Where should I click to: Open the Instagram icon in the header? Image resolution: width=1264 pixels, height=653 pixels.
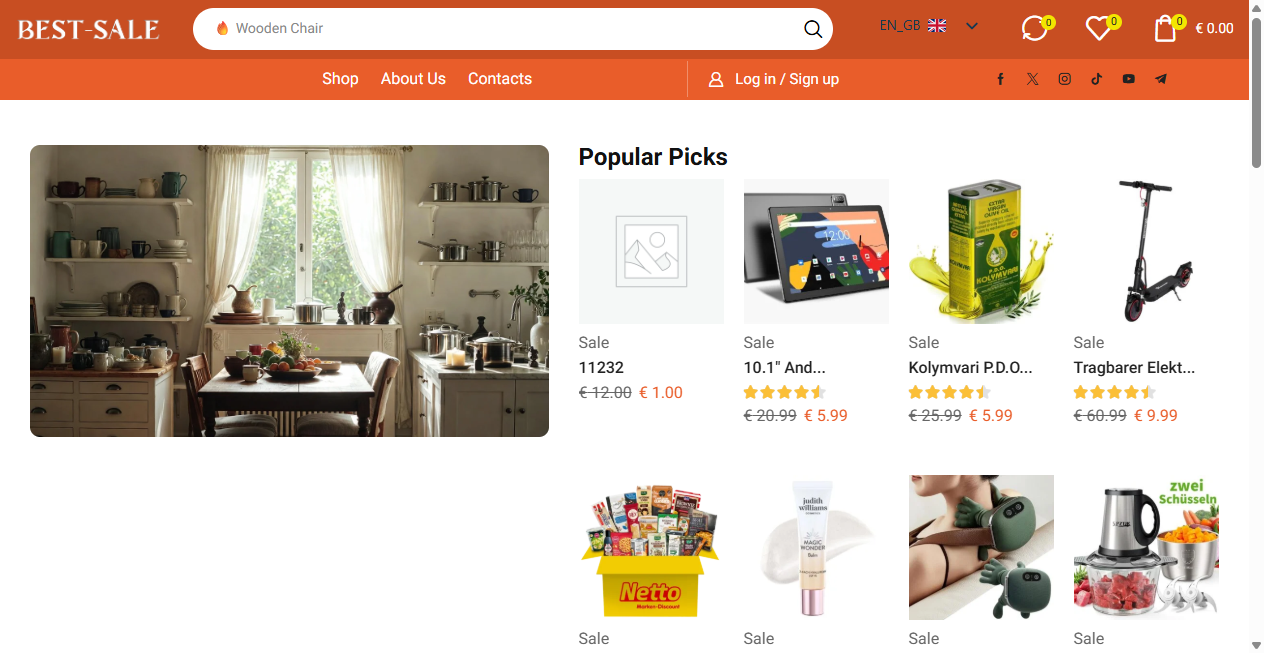click(1064, 79)
